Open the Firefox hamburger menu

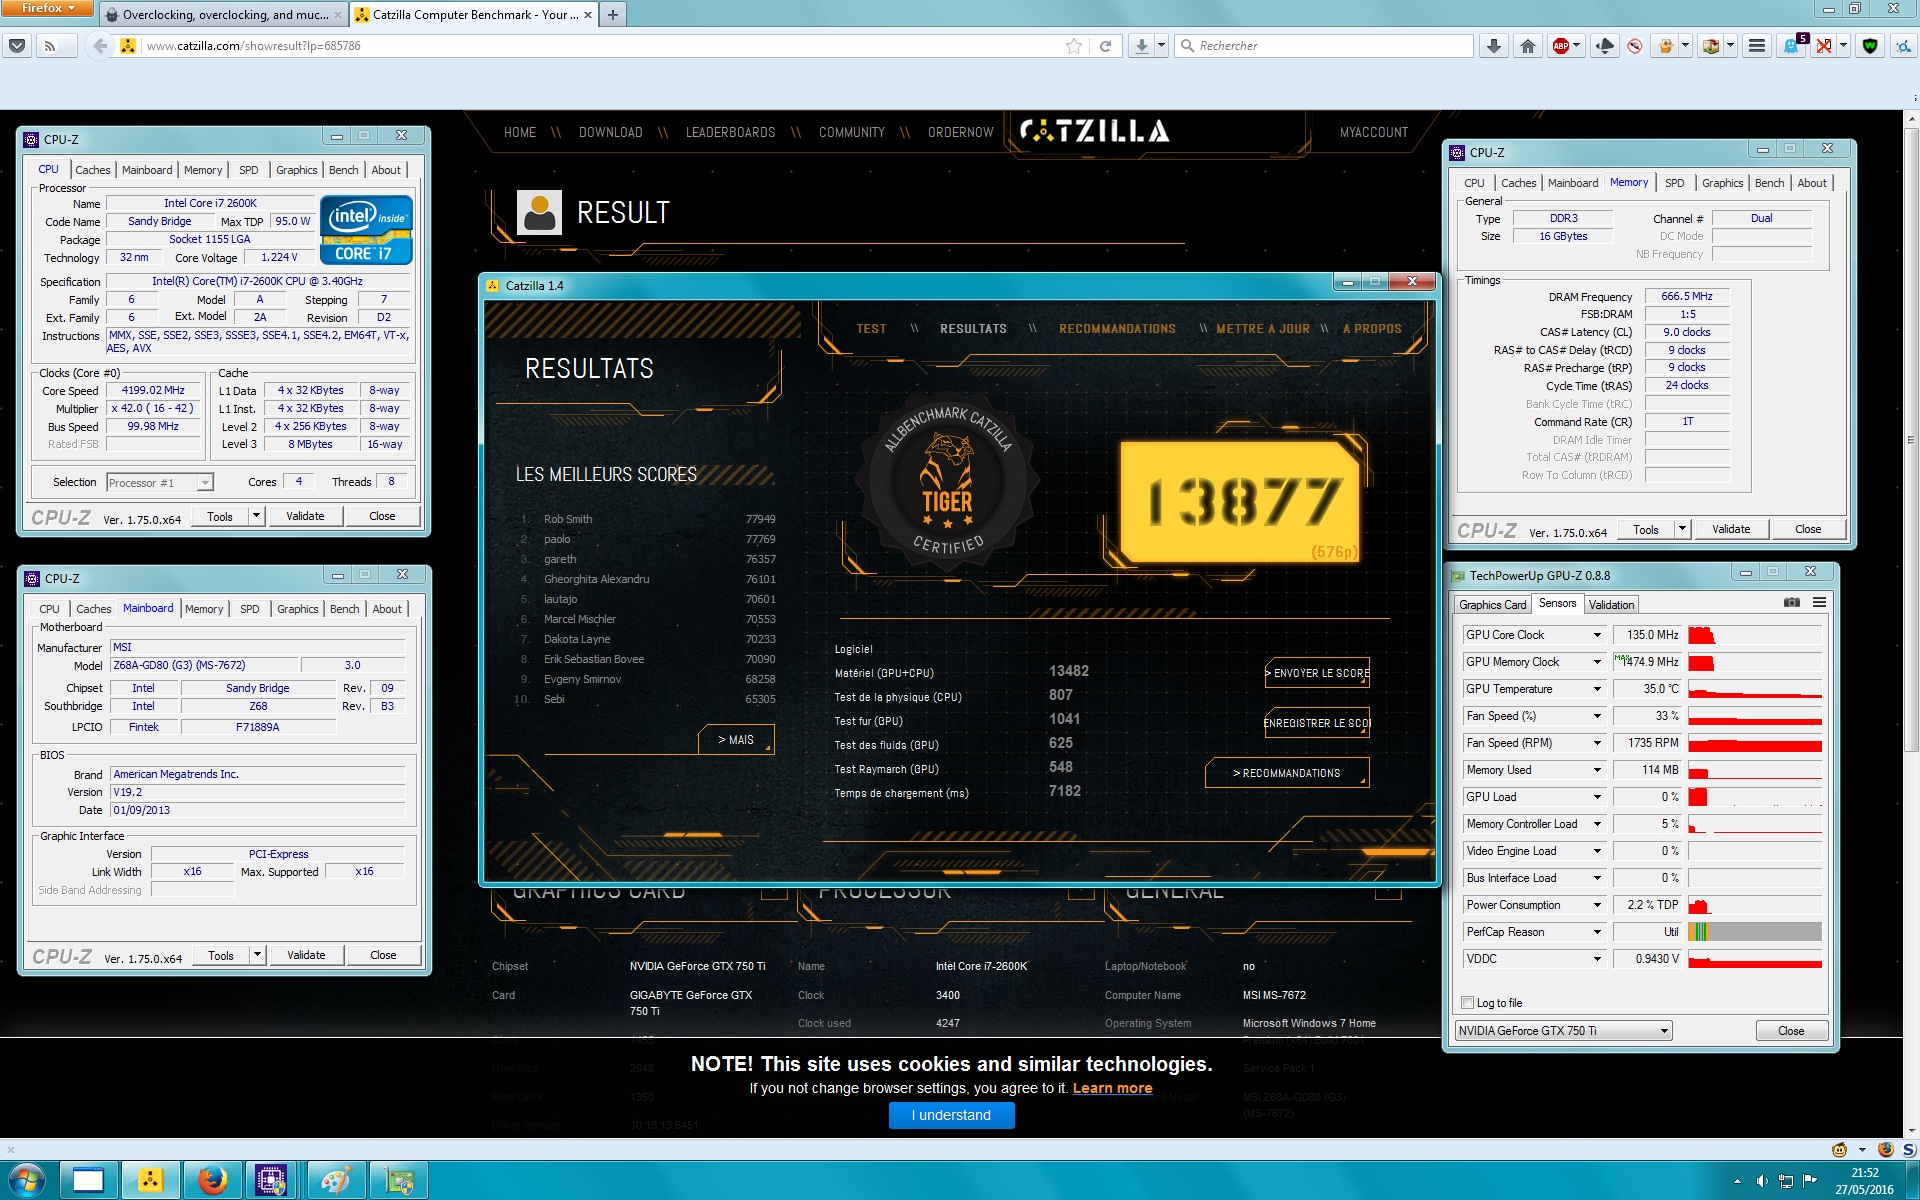click(x=1756, y=46)
